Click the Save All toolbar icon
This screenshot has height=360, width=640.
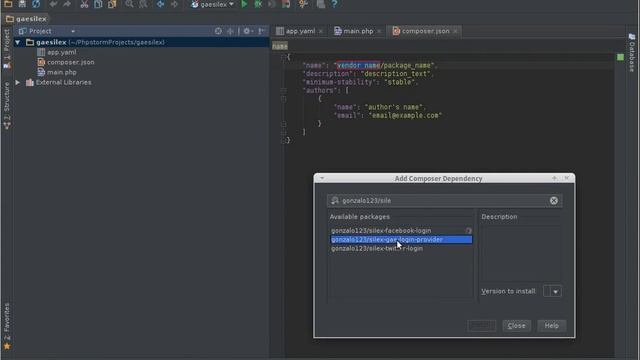[x=22, y=4]
